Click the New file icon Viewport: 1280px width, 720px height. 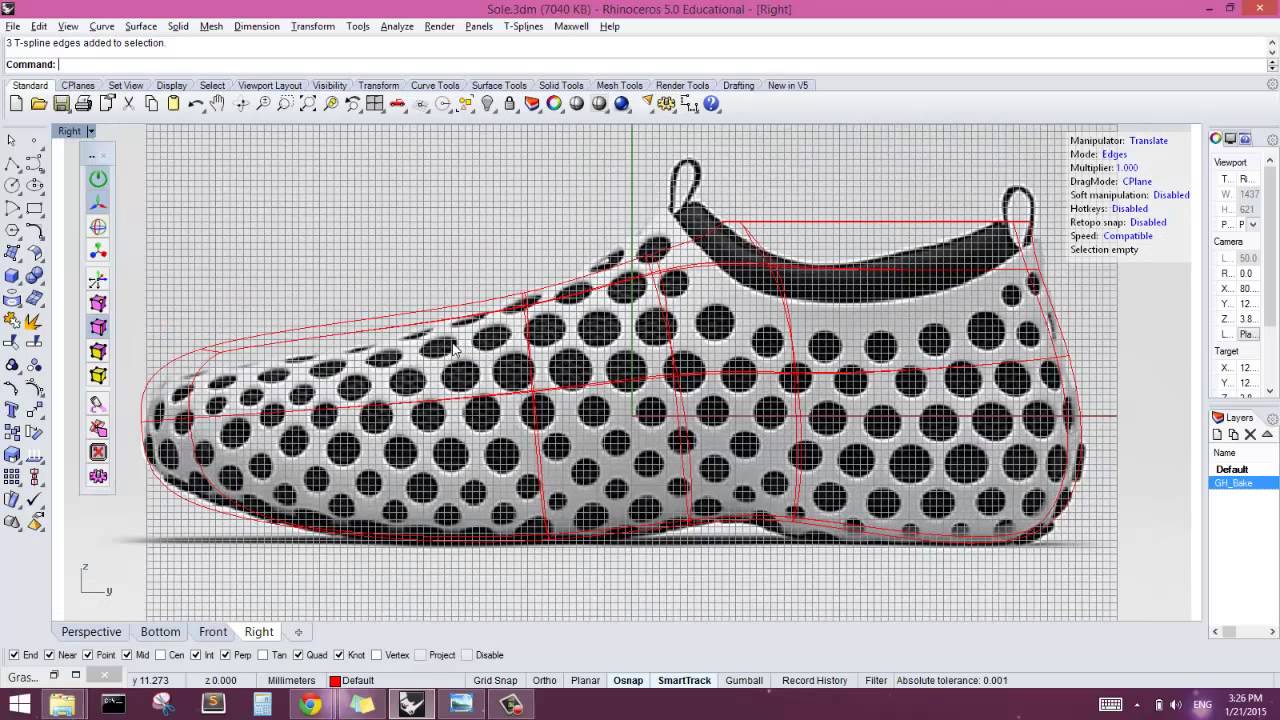pos(16,104)
